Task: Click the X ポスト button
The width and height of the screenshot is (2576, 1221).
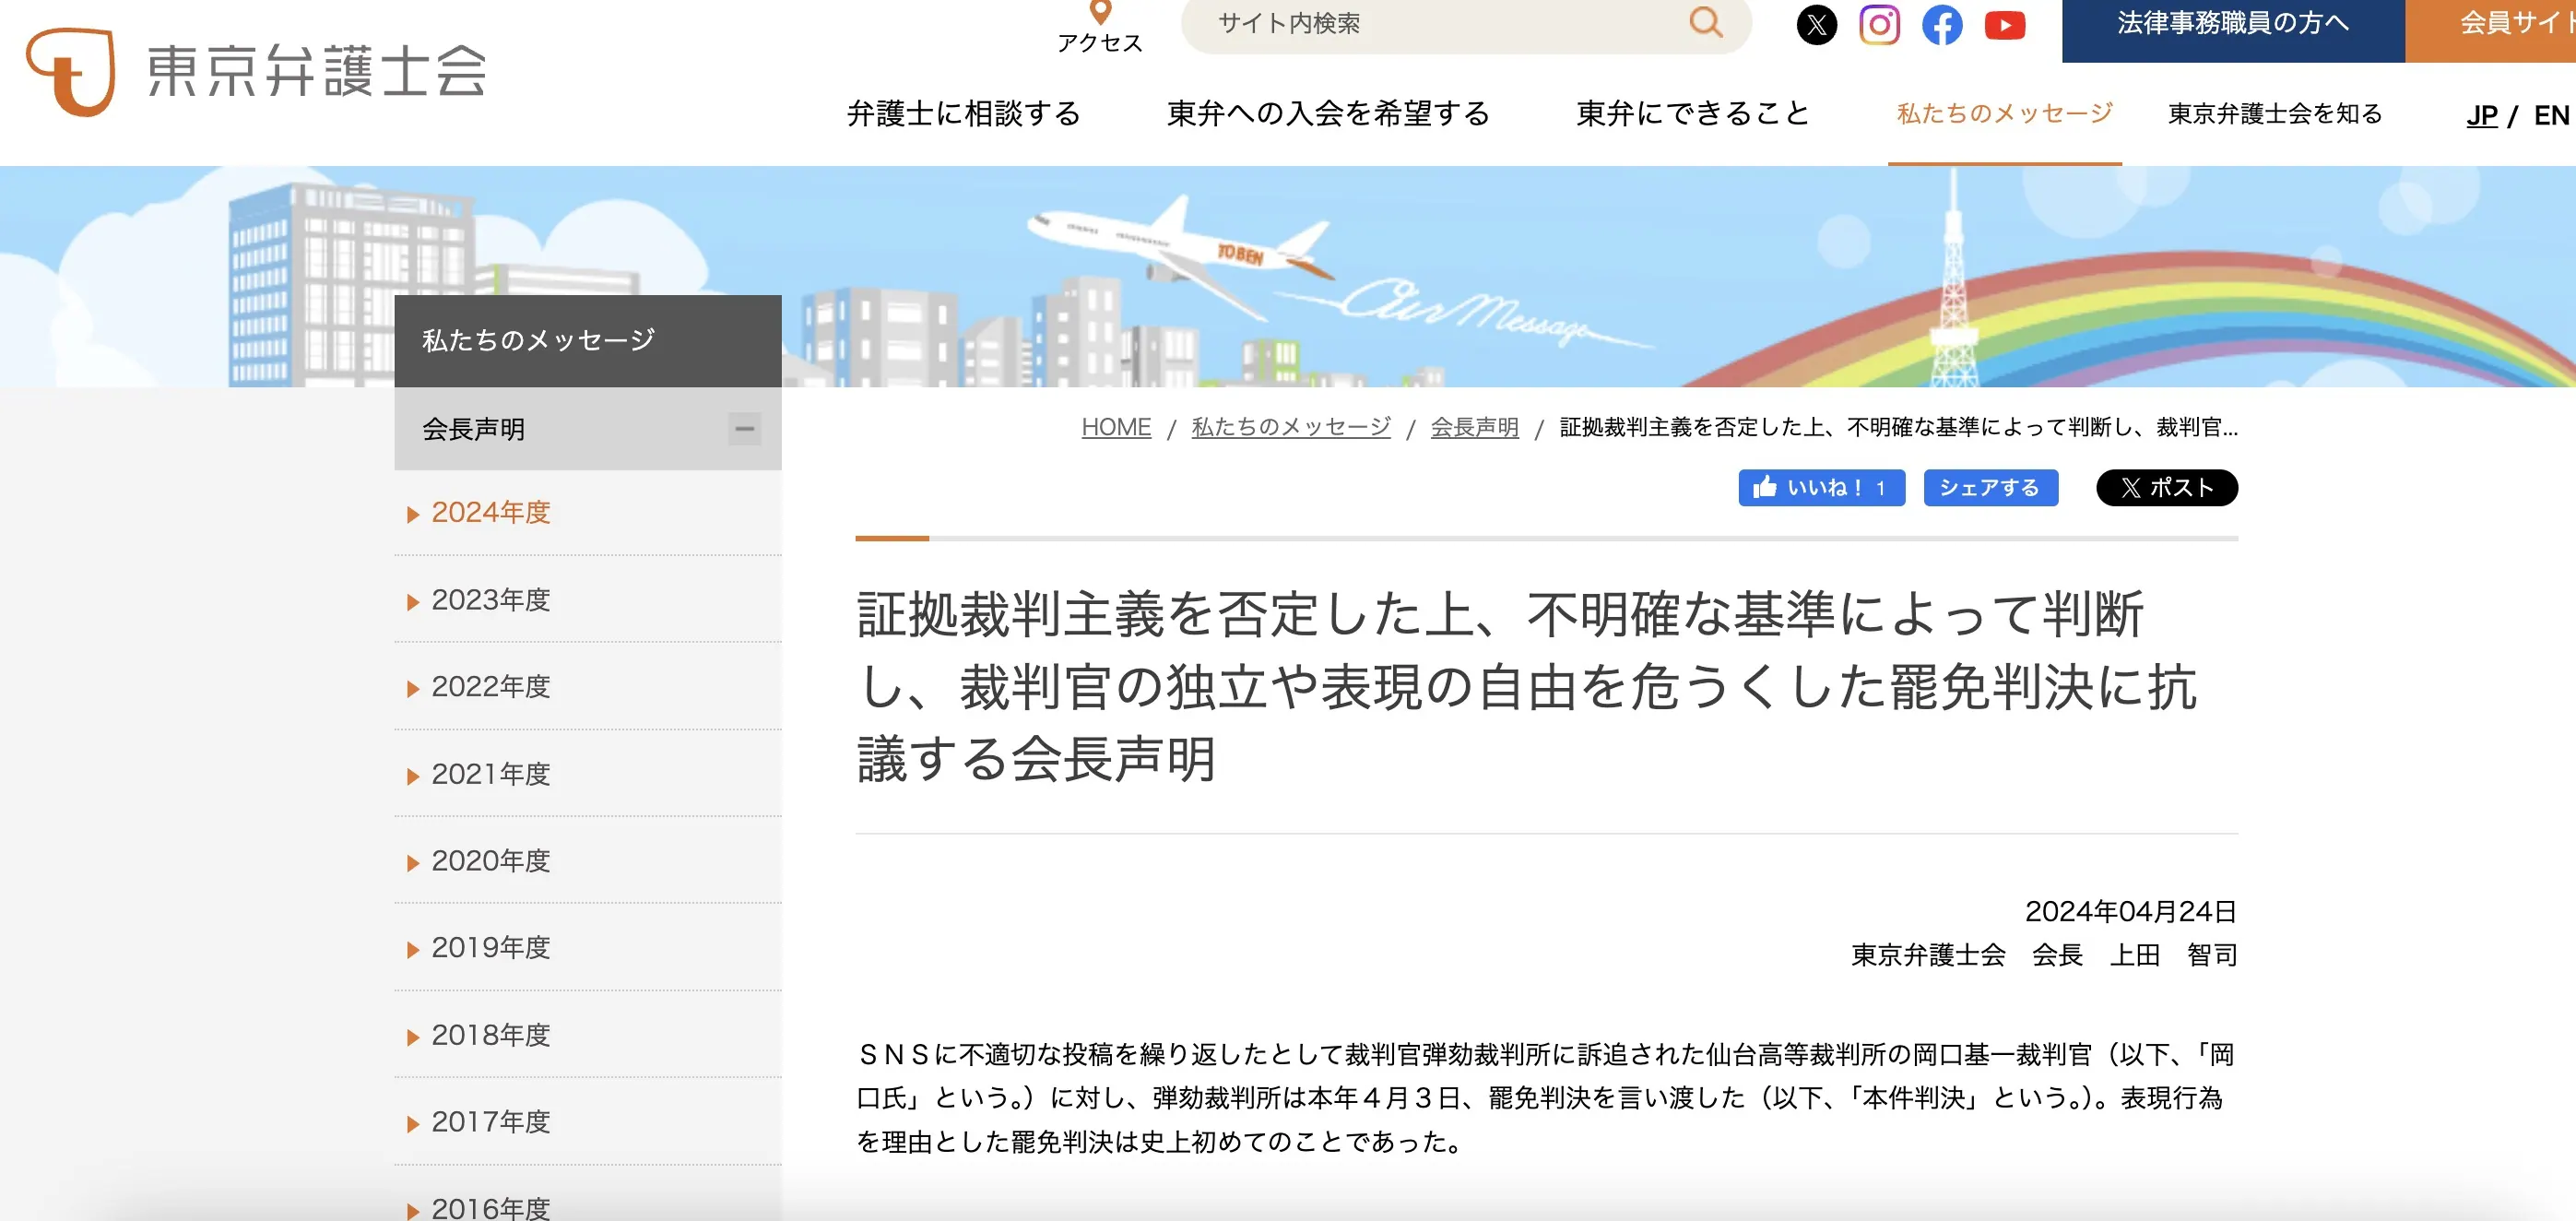Action: tap(2166, 488)
